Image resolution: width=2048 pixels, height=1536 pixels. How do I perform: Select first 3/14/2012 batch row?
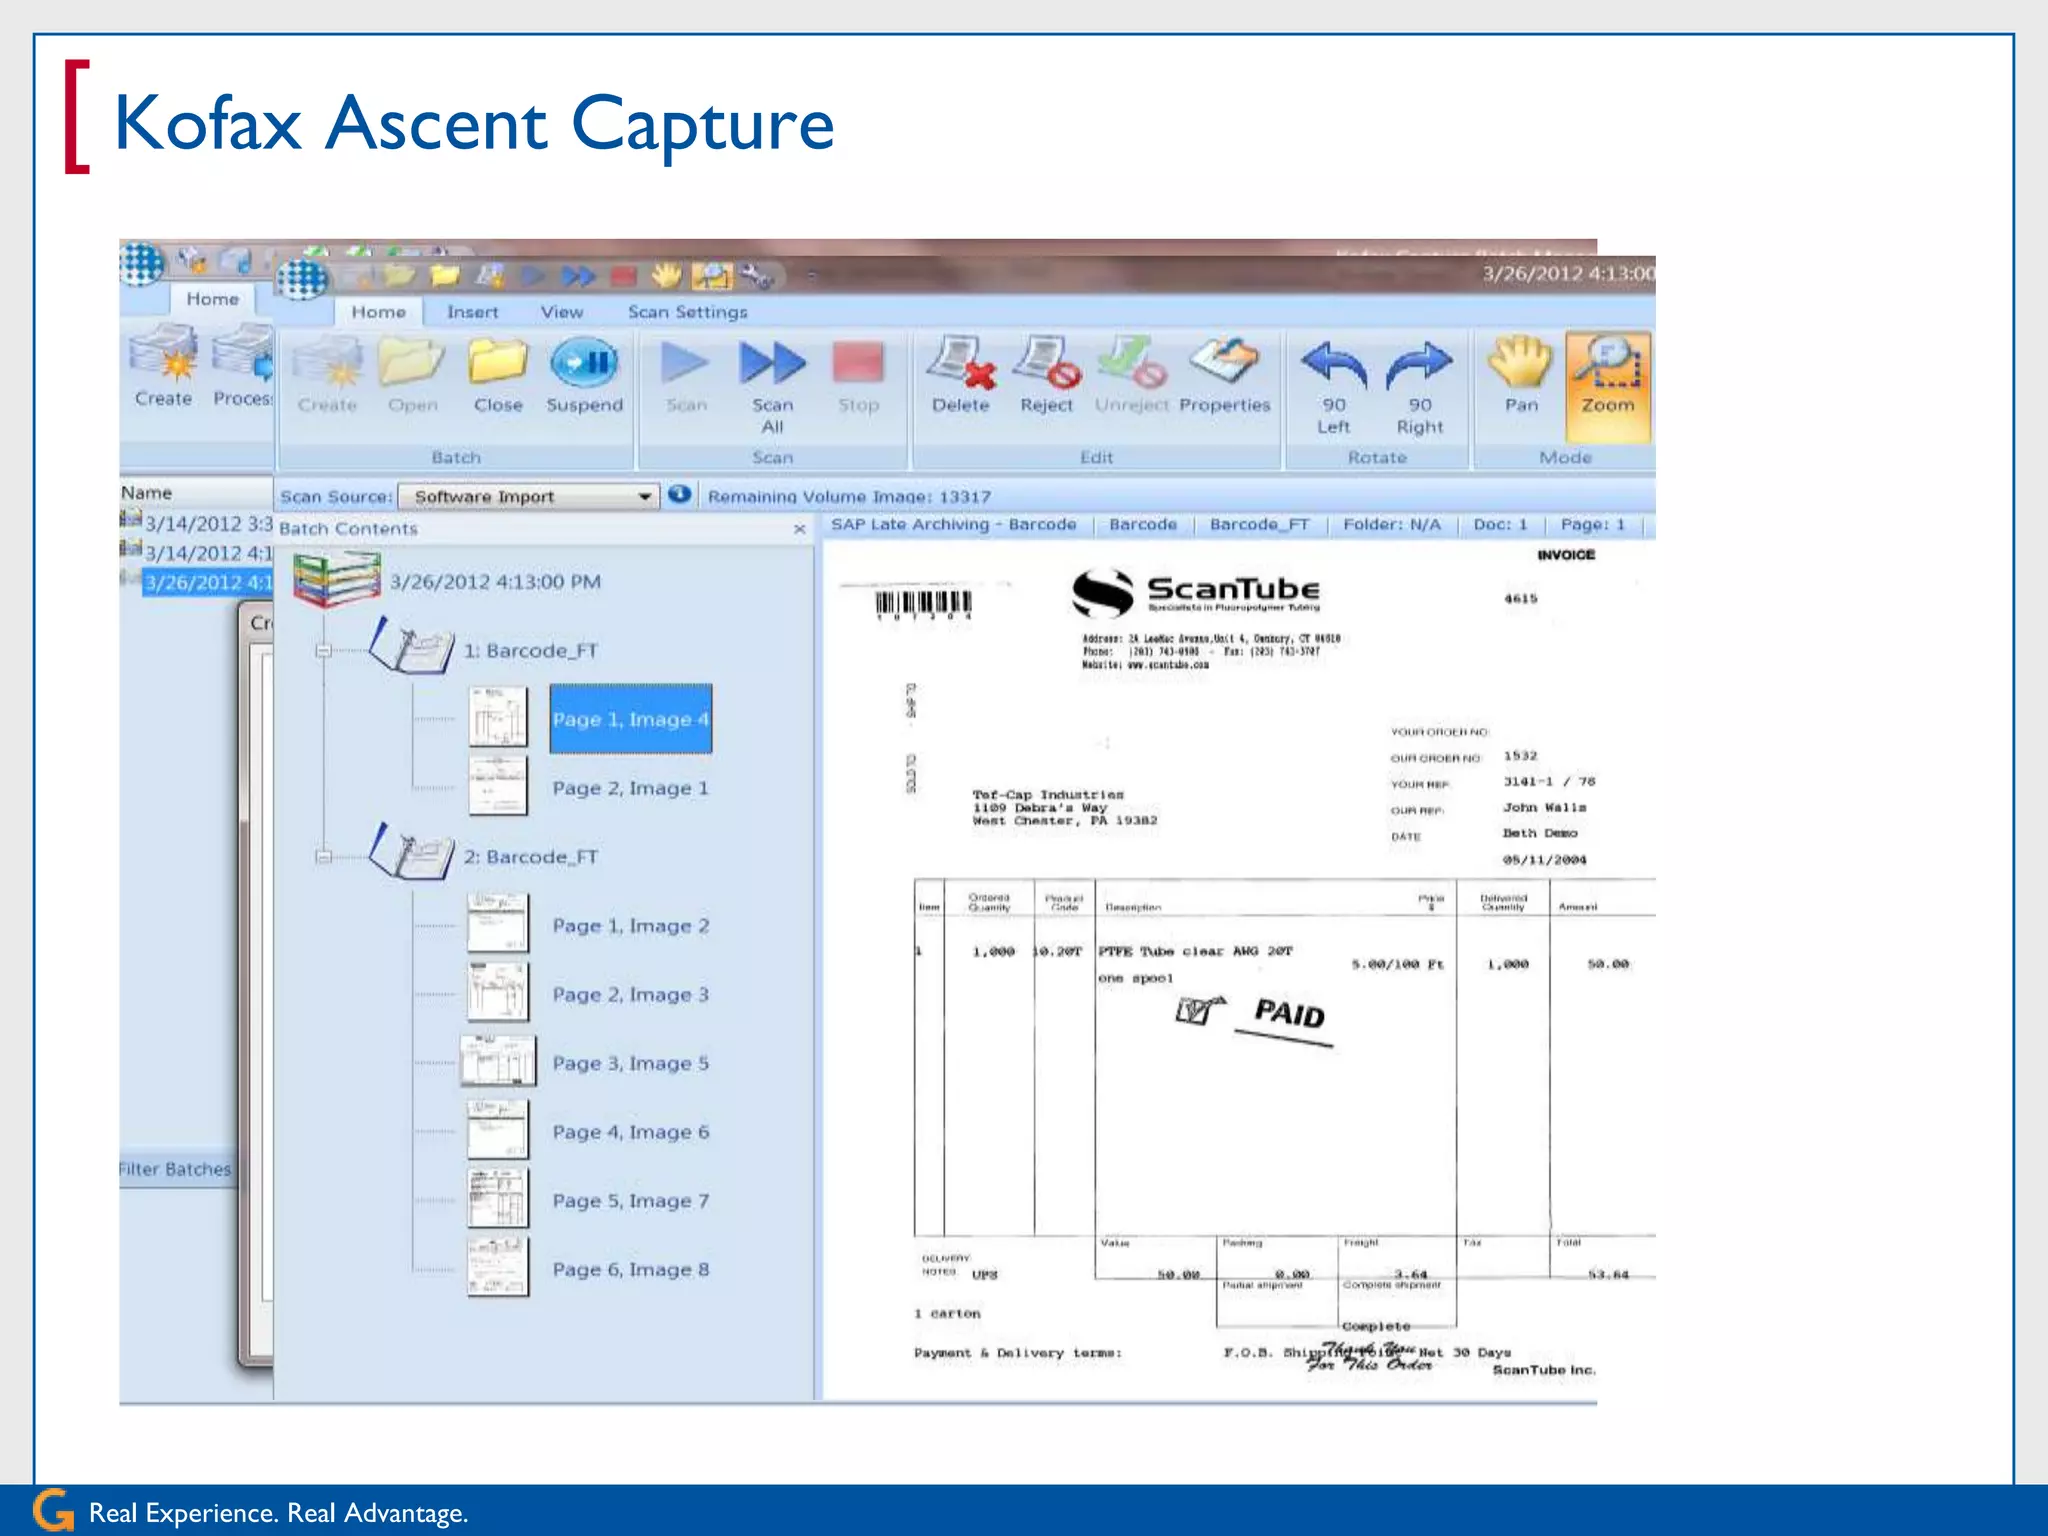pyautogui.click(x=207, y=523)
